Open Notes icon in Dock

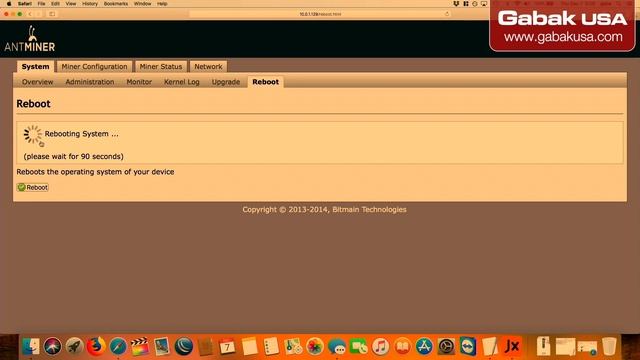[249, 347]
